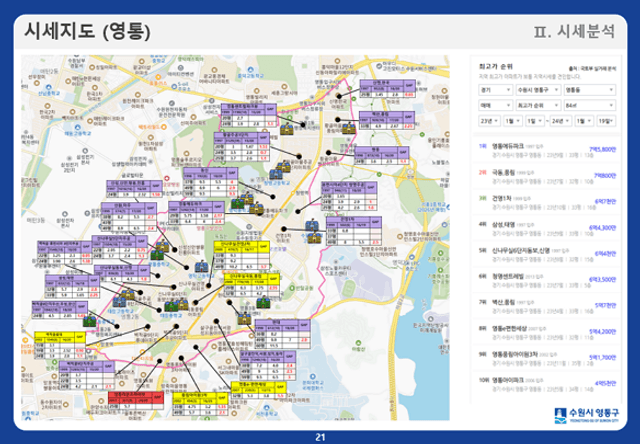Click the 6억3,500만 price

[x=602, y=280]
